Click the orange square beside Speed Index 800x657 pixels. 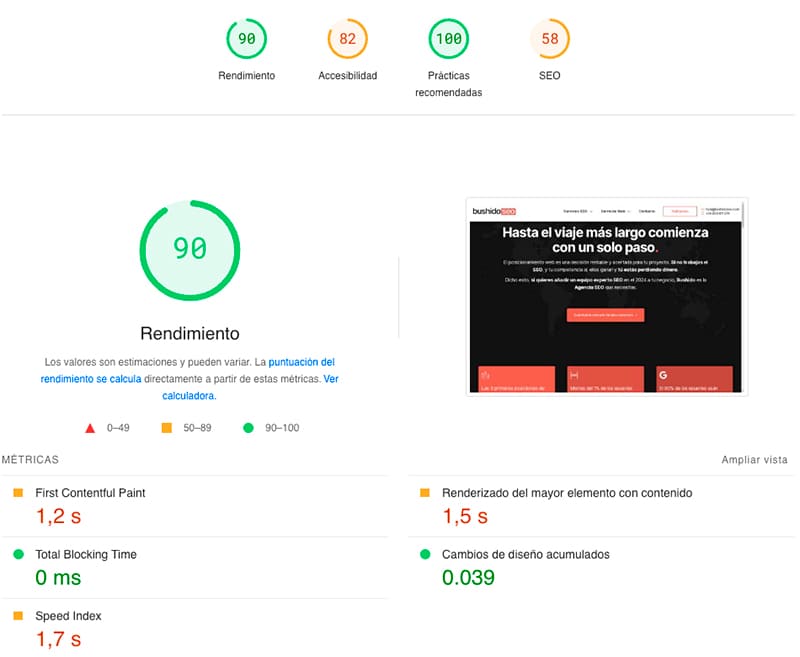click(x=17, y=616)
